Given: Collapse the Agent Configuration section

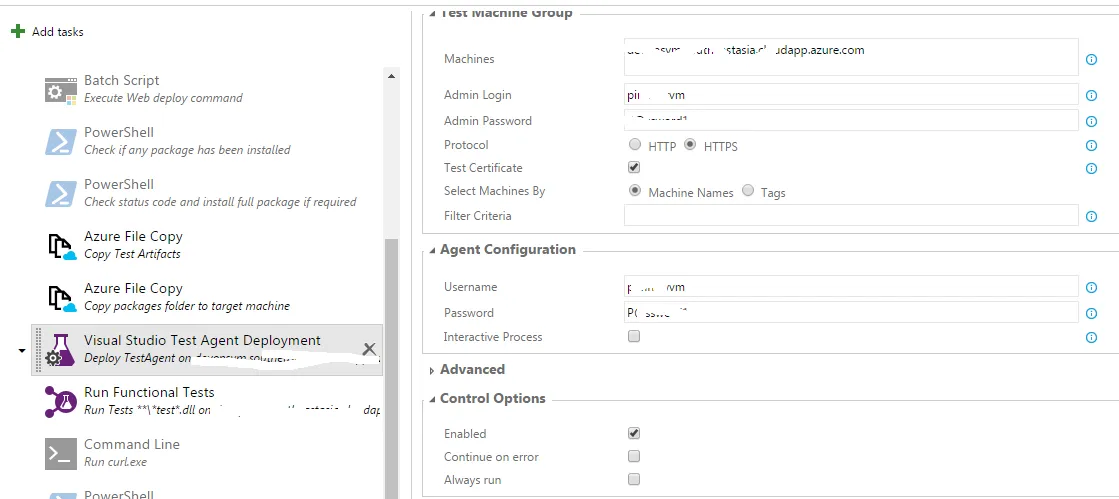Looking at the screenshot, I should 507,249.
